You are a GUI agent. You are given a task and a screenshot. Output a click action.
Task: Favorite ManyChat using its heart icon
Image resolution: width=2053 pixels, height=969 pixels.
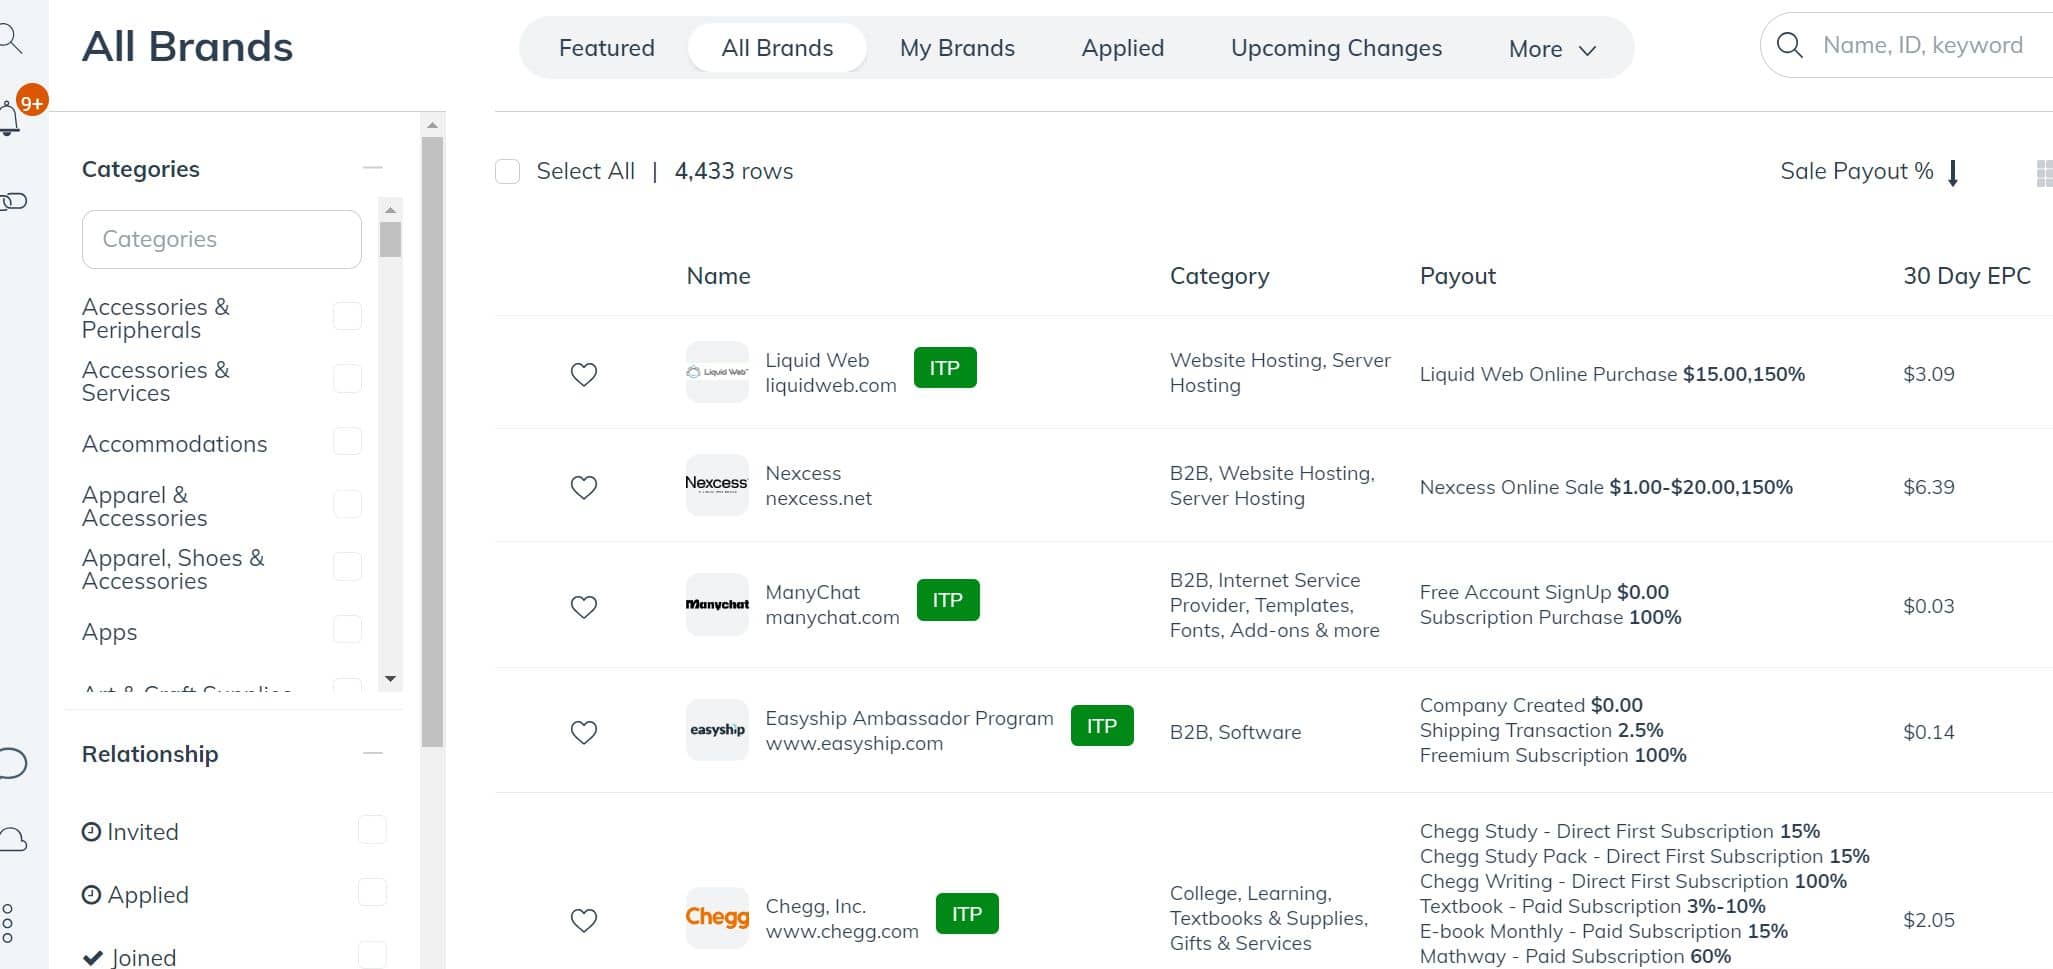coord(583,607)
